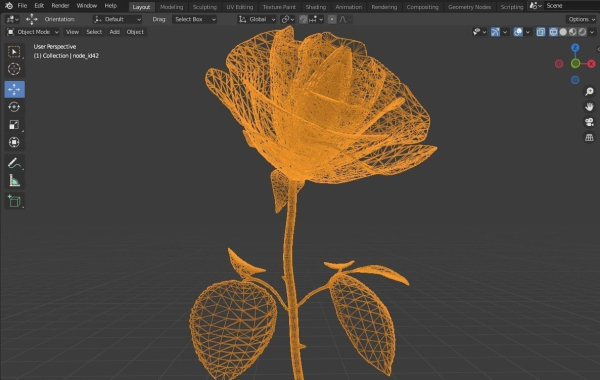Switch to the Sculpting workspace tab

click(x=205, y=7)
